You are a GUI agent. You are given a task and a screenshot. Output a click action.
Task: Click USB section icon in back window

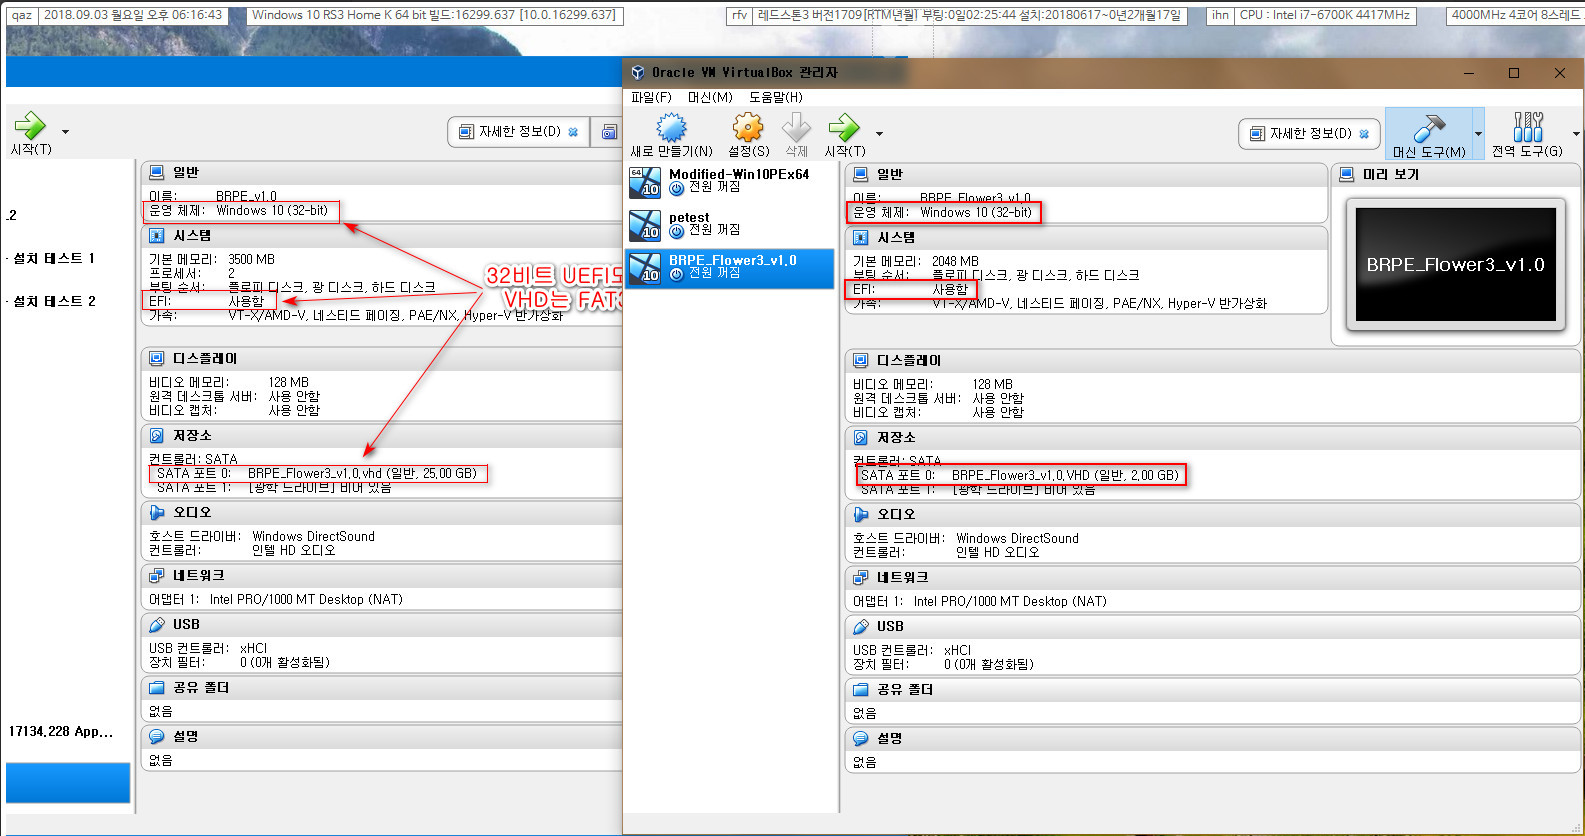tap(157, 624)
